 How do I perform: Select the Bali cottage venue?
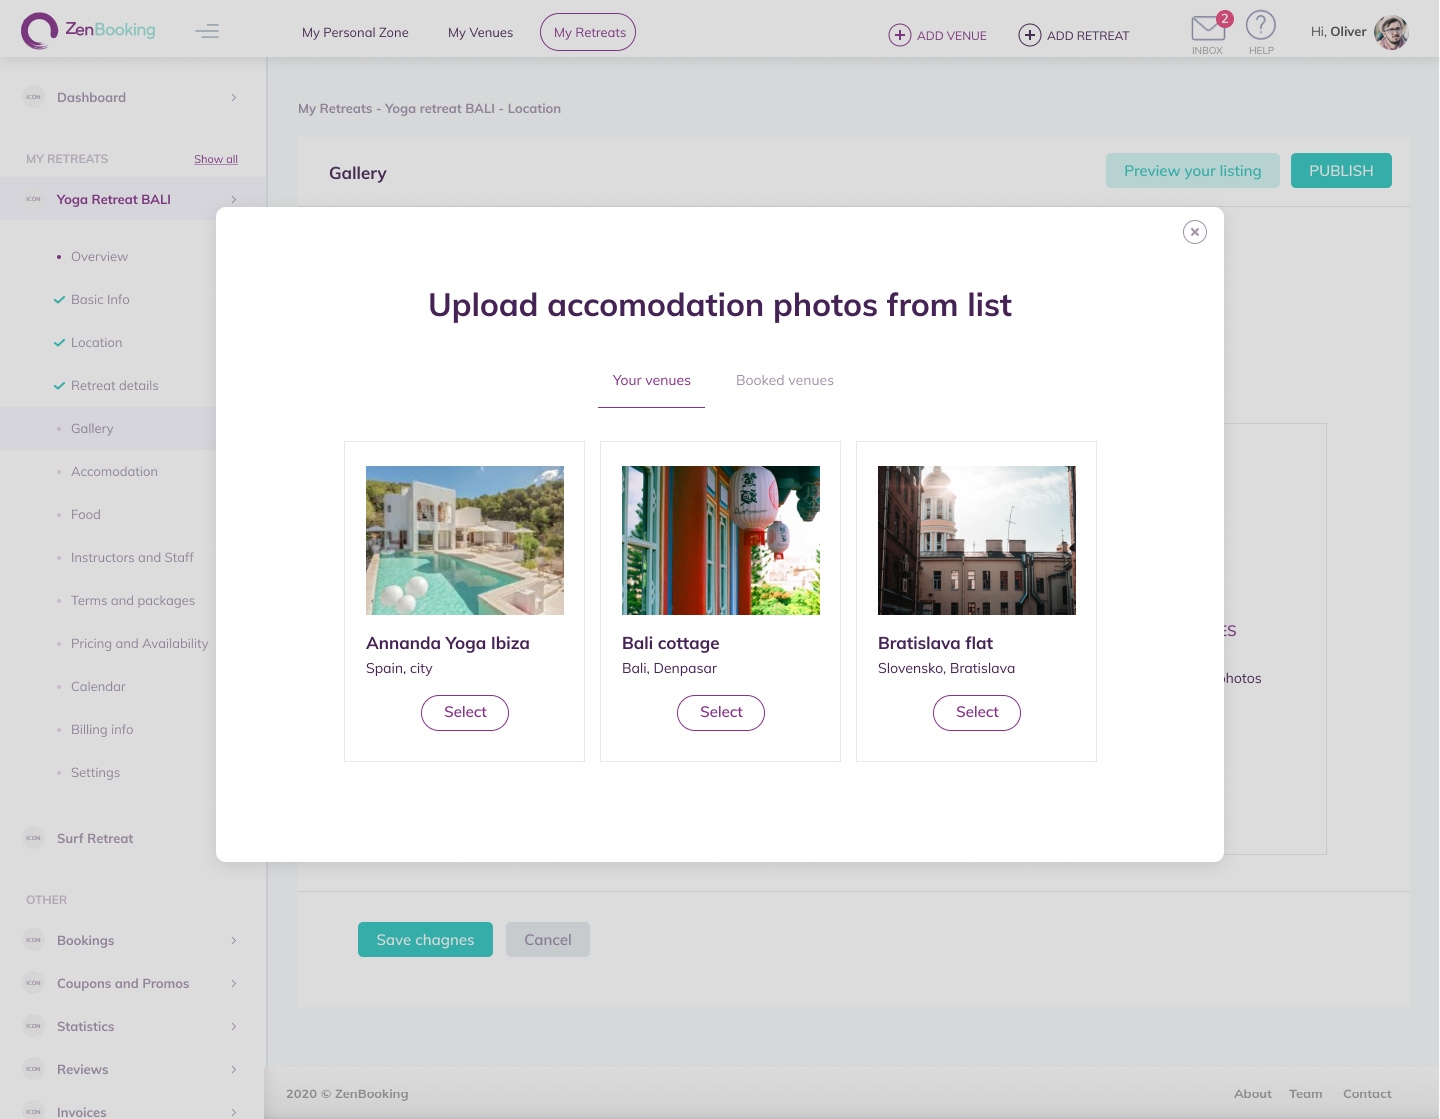point(721,712)
